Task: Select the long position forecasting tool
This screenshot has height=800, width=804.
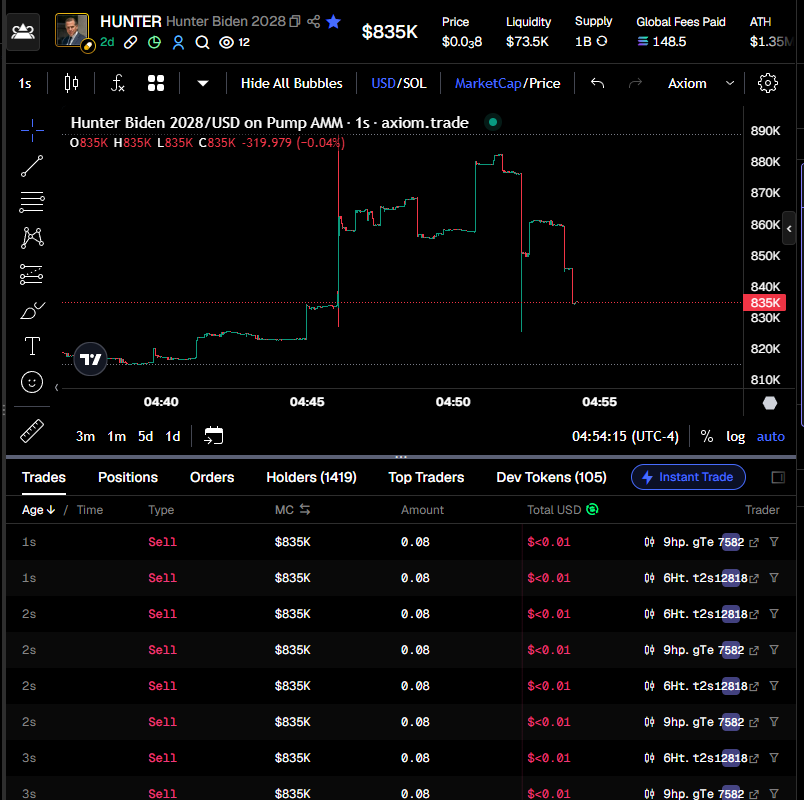Action: (32, 274)
